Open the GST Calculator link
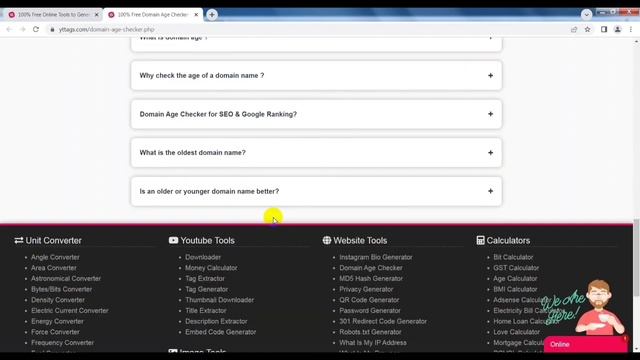Screen dimensions: 640x360 (516, 268)
